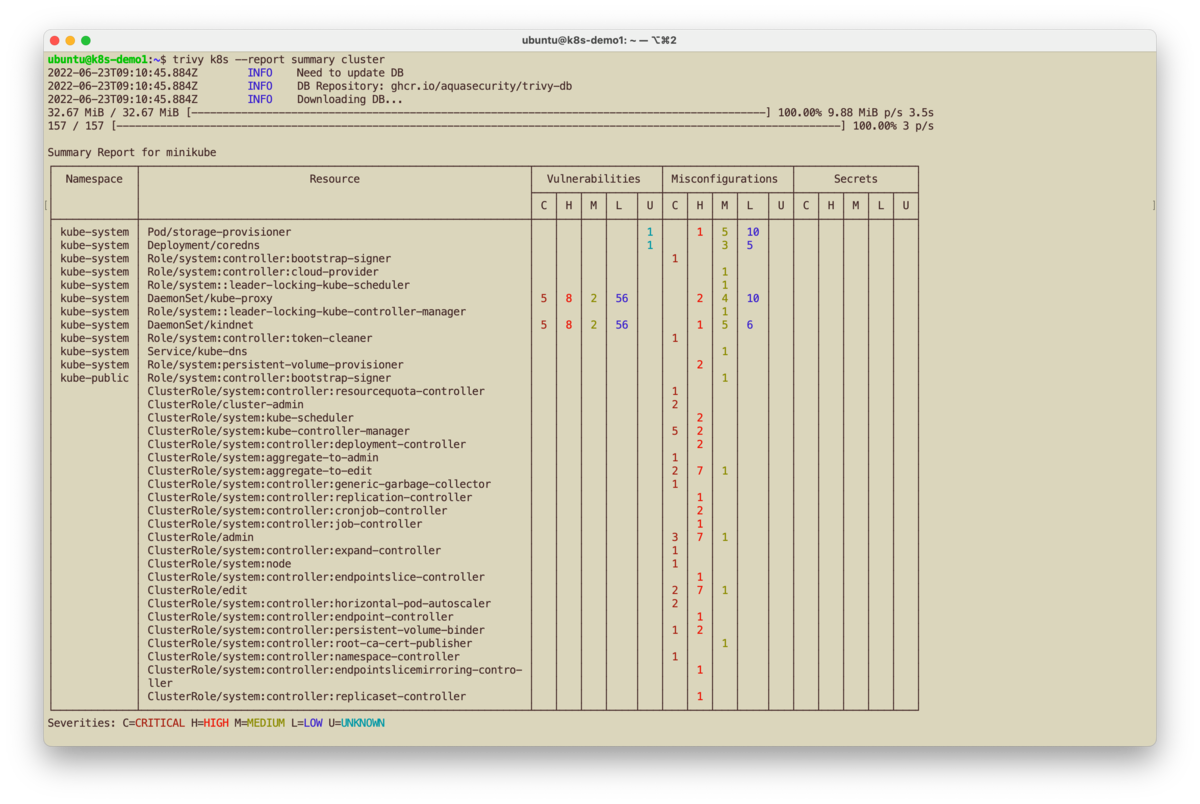Click the 'Namespace' column header
Image resolution: width=1200 pixels, height=804 pixels.
(x=94, y=179)
